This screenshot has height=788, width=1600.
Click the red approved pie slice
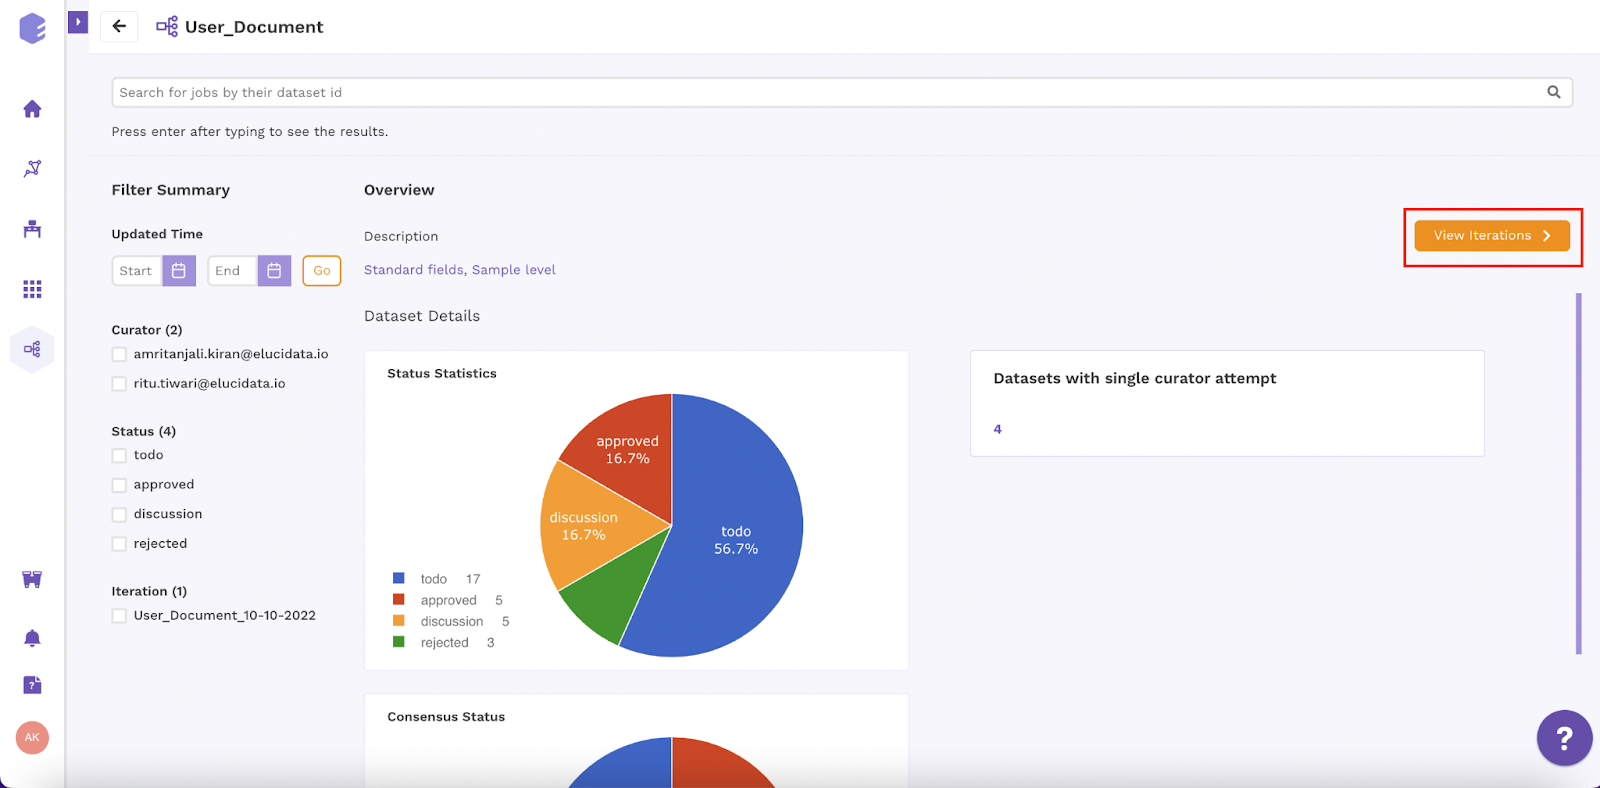[628, 450]
